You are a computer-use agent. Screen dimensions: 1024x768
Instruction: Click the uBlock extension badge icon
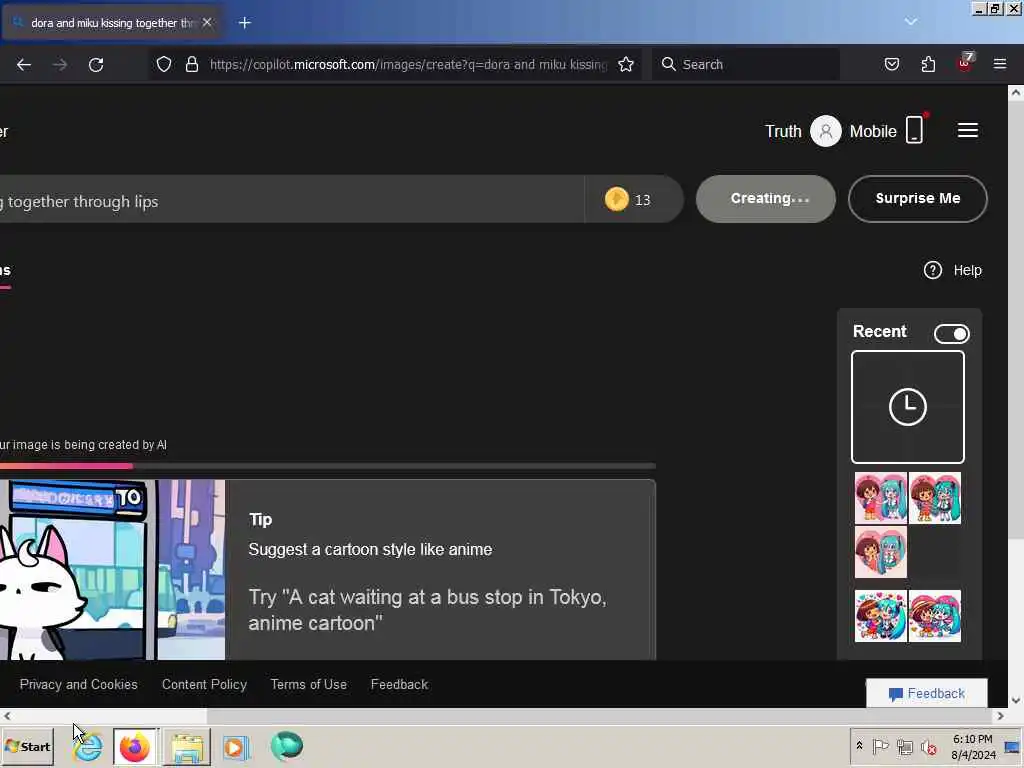click(x=965, y=63)
